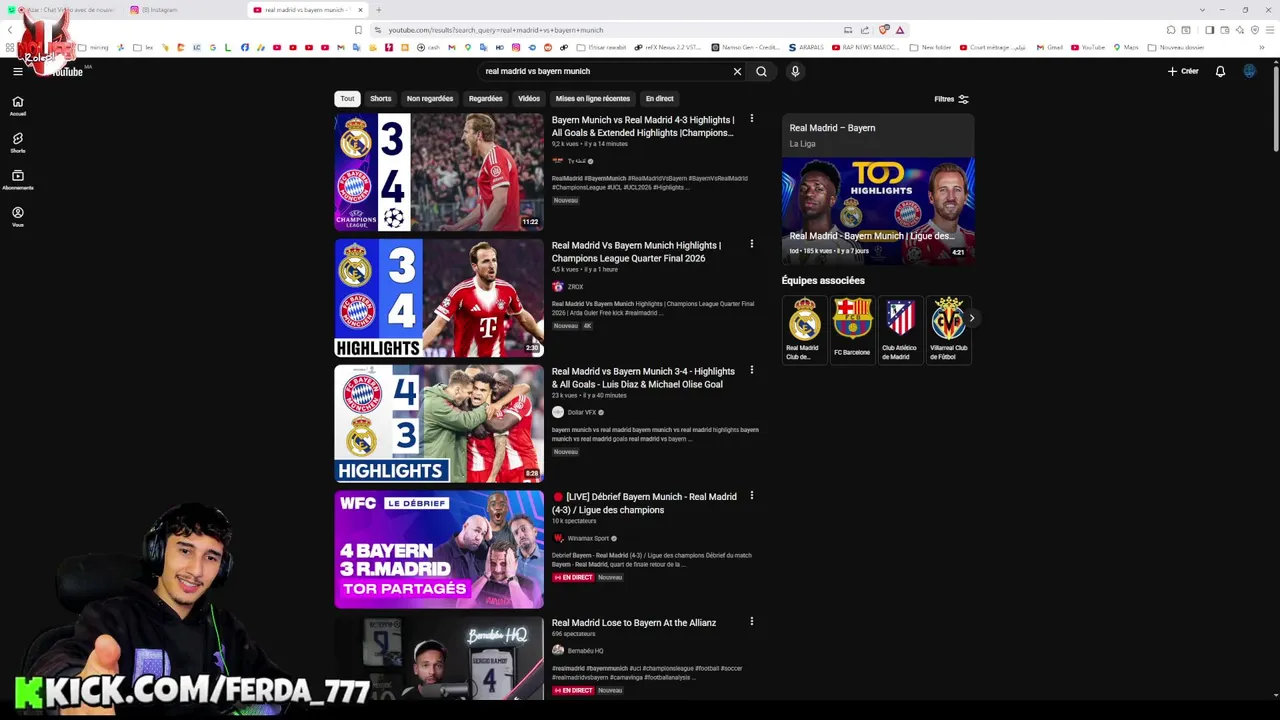Open the ARAPALS bookmark

point(806,47)
